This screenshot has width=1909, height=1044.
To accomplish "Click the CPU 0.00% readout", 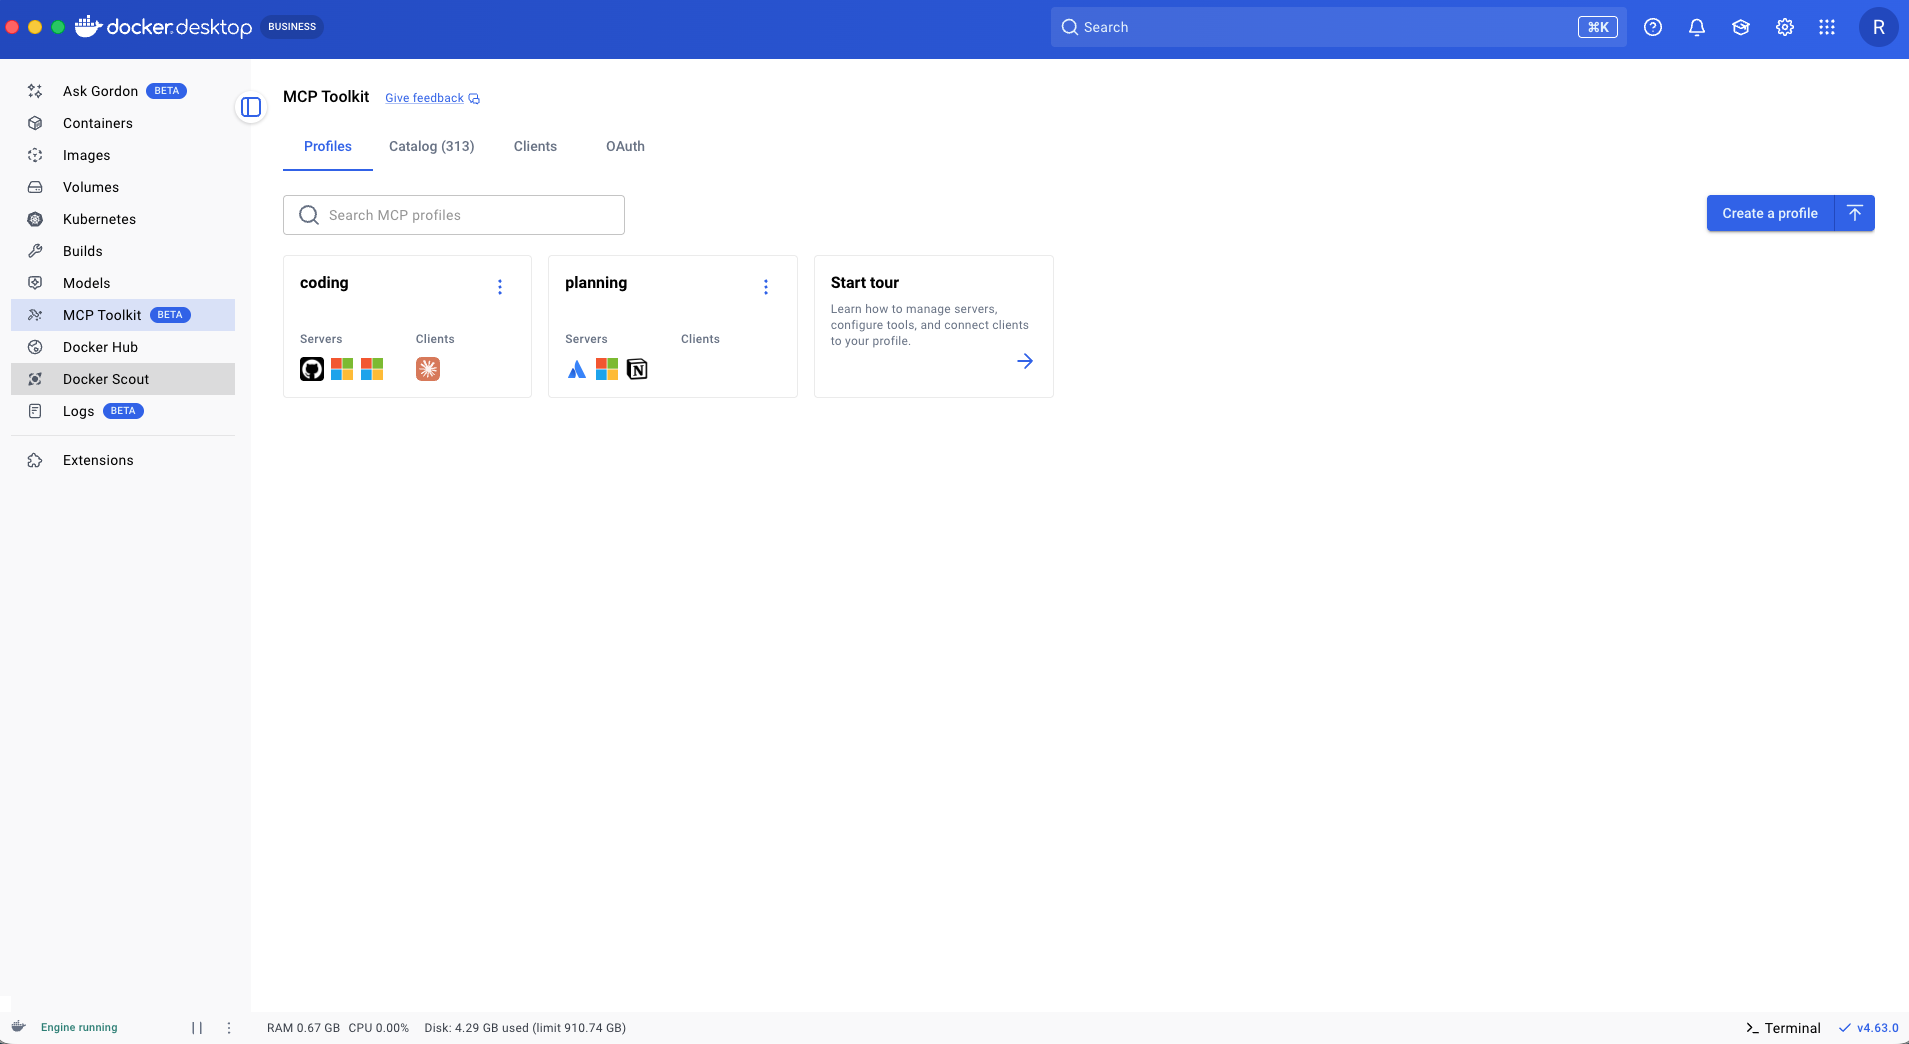I will coord(379,1028).
